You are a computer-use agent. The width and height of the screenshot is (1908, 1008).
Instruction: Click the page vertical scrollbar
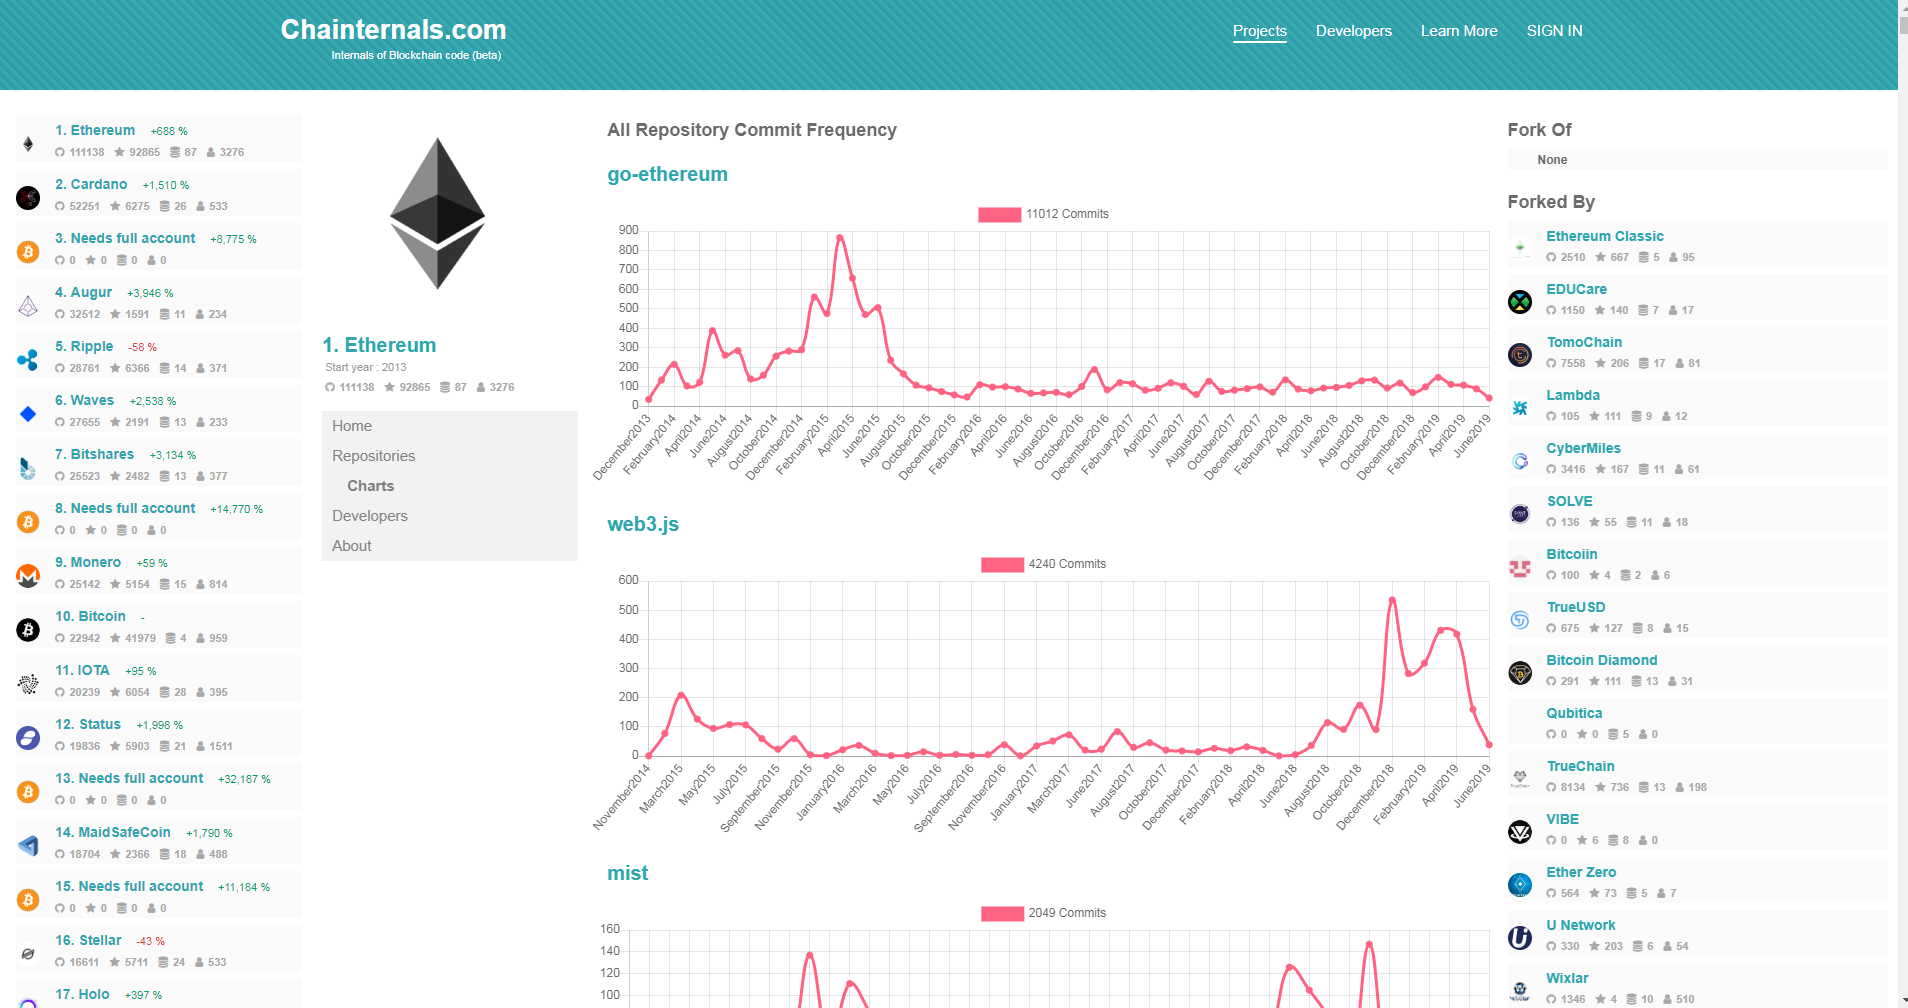pyautogui.click(x=1903, y=504)
